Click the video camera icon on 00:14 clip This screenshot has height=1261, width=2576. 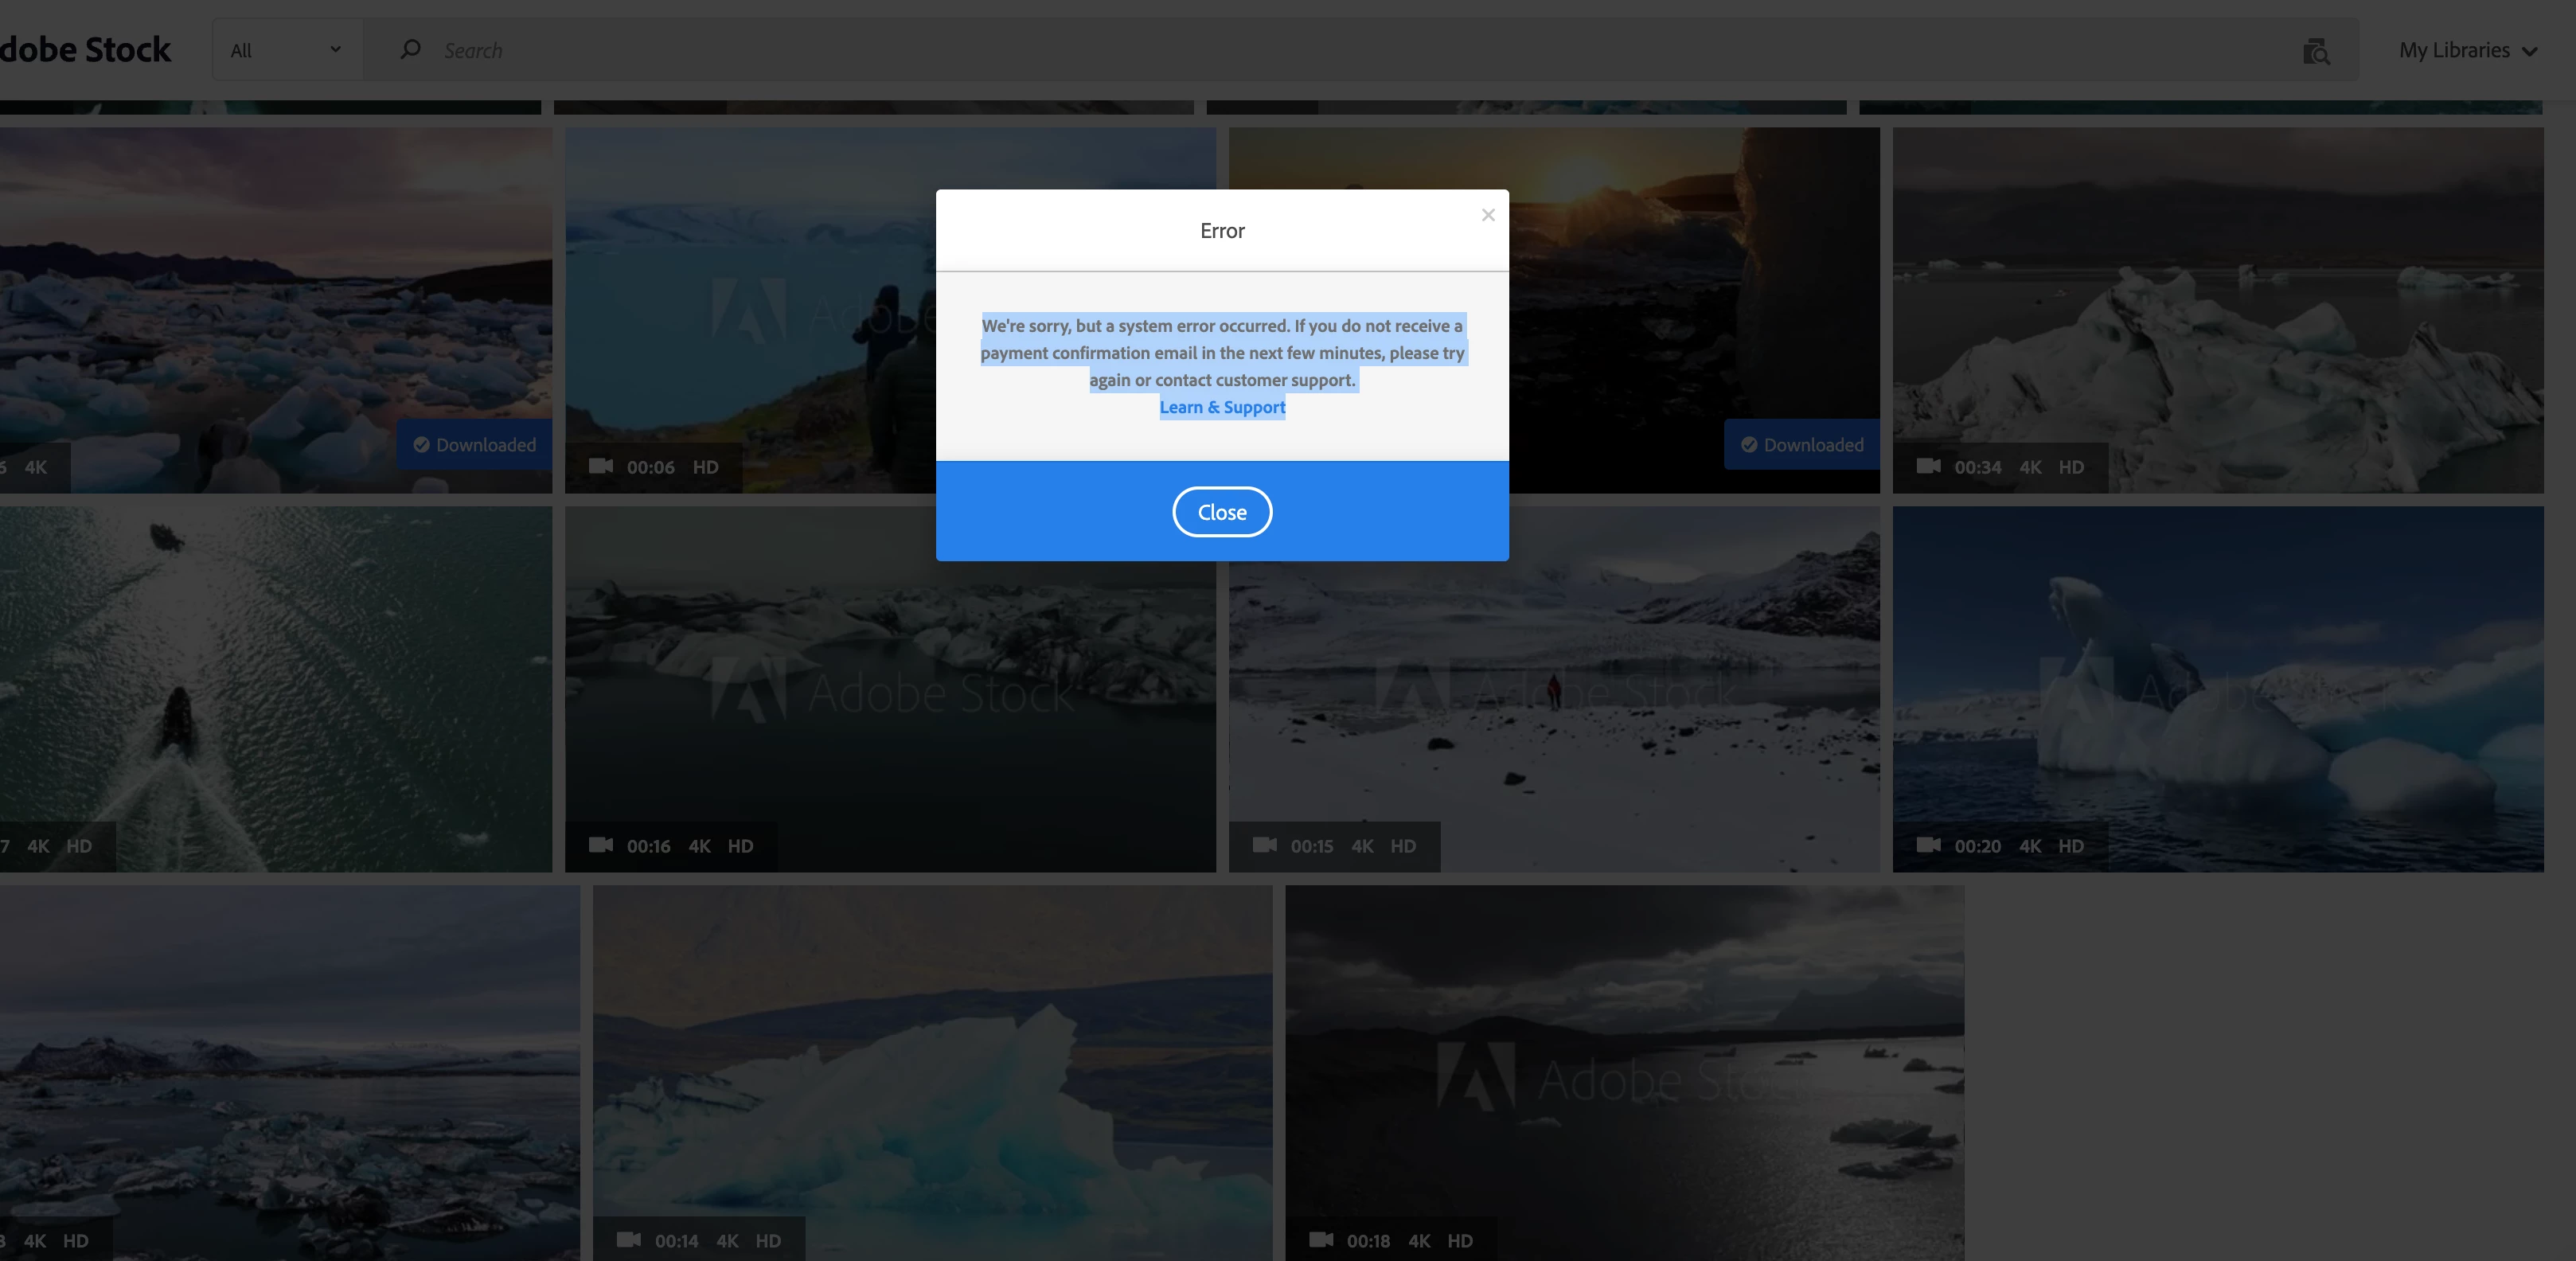click(x=629, y=1240)
